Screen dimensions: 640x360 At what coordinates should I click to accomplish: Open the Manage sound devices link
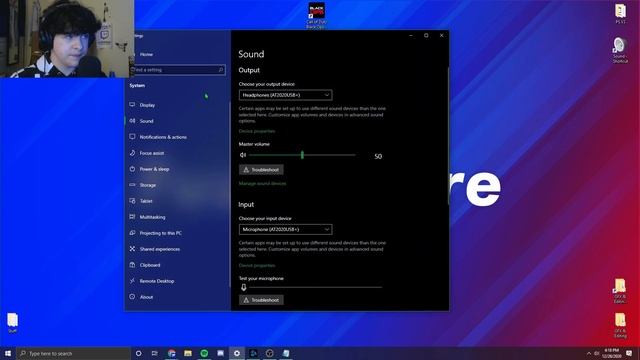262,184
